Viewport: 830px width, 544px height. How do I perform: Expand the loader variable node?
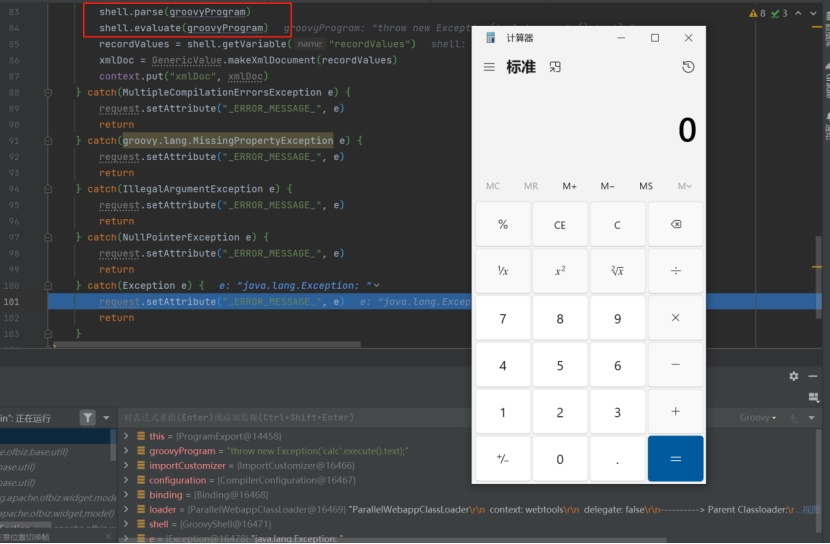126,510
